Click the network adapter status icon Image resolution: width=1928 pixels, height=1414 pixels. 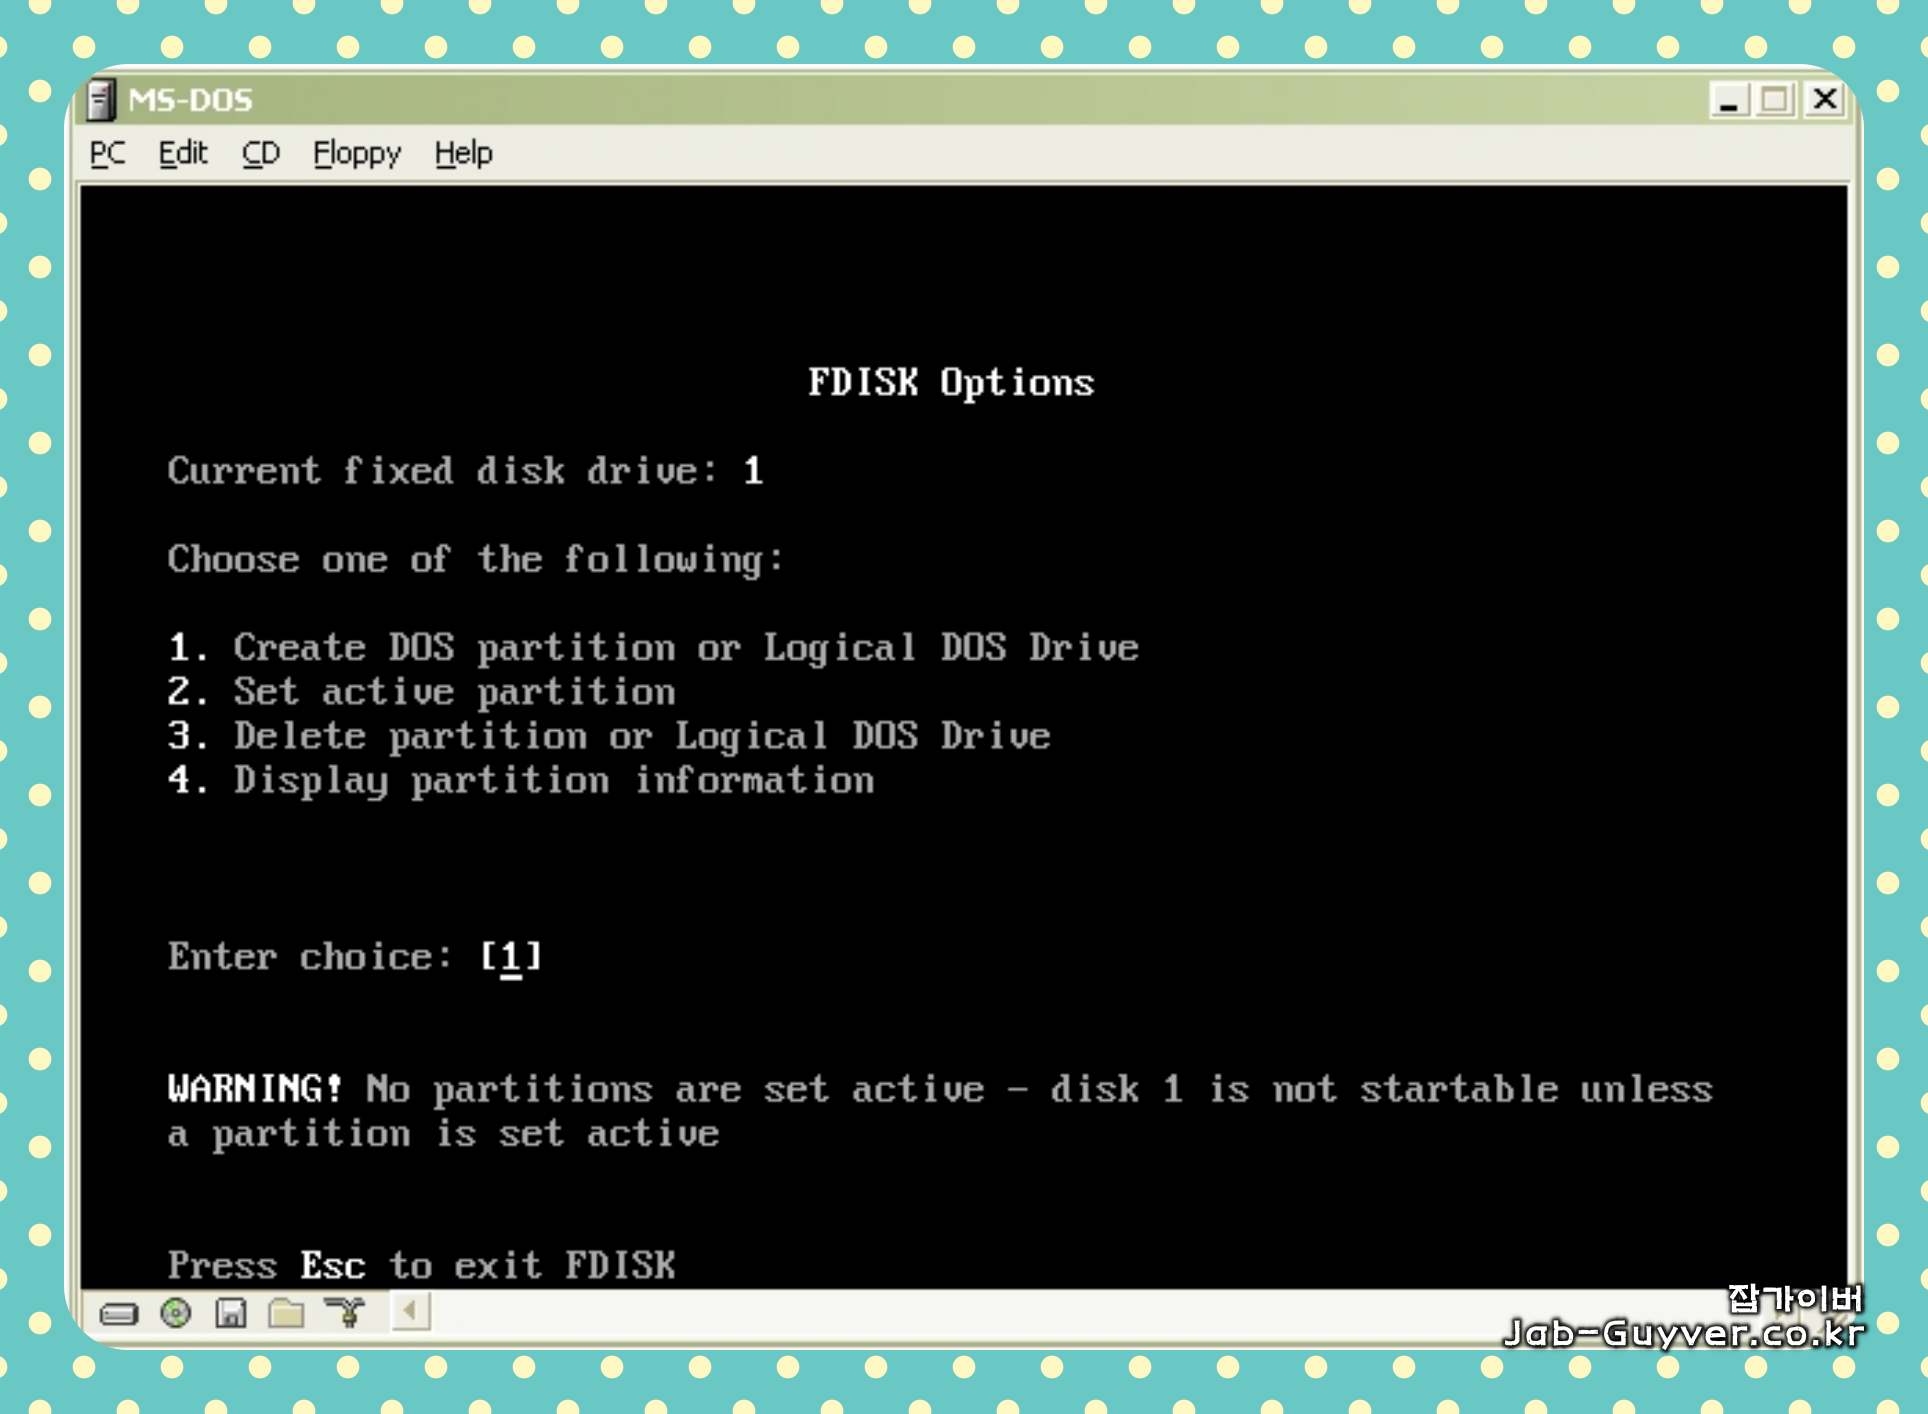click(x=346, y=1312)
